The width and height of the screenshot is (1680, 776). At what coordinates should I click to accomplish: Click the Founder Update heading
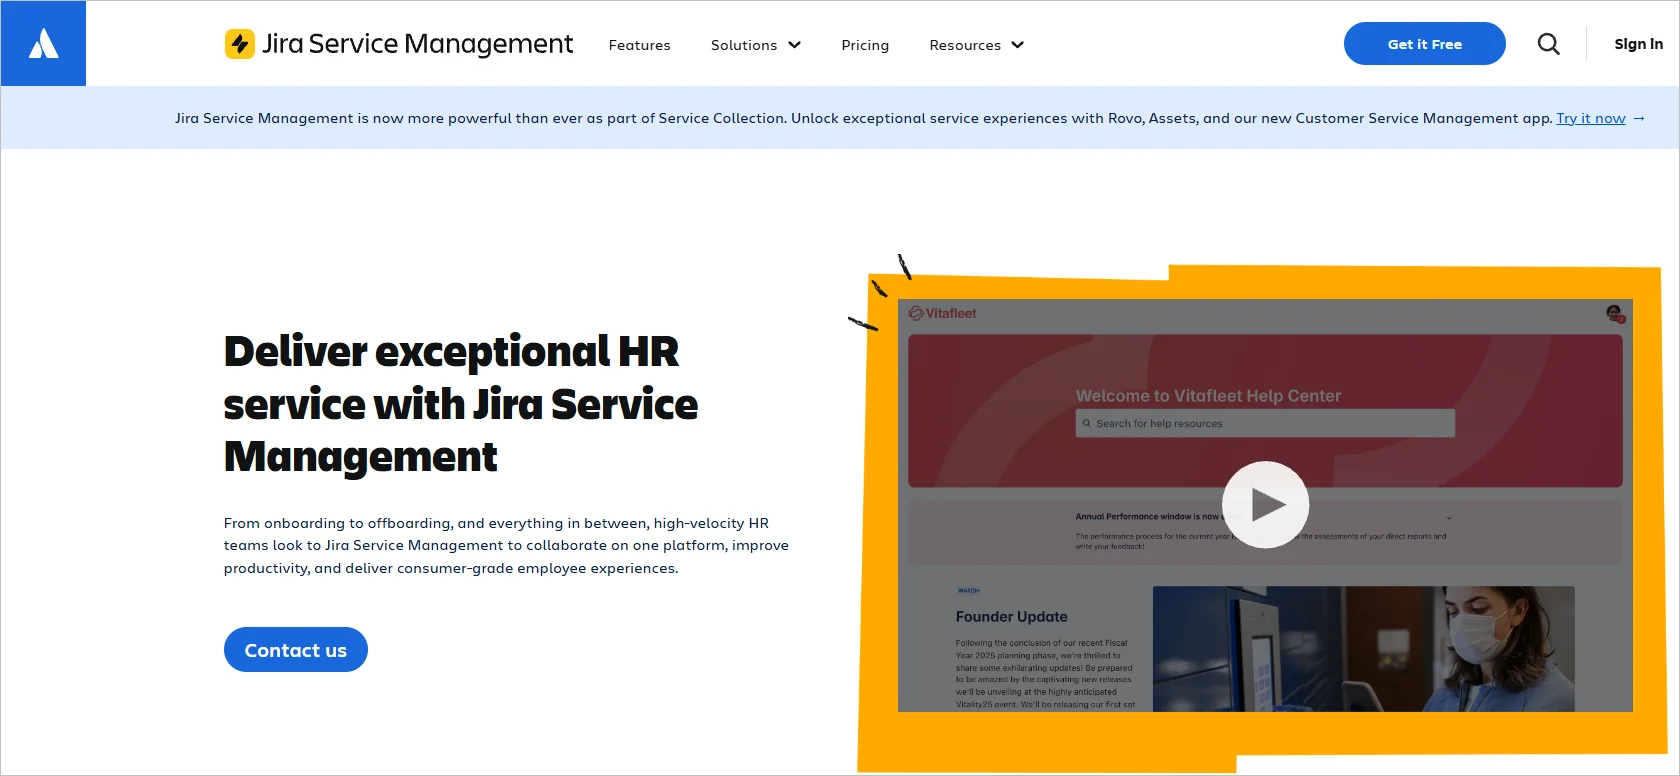[1011, 617]
